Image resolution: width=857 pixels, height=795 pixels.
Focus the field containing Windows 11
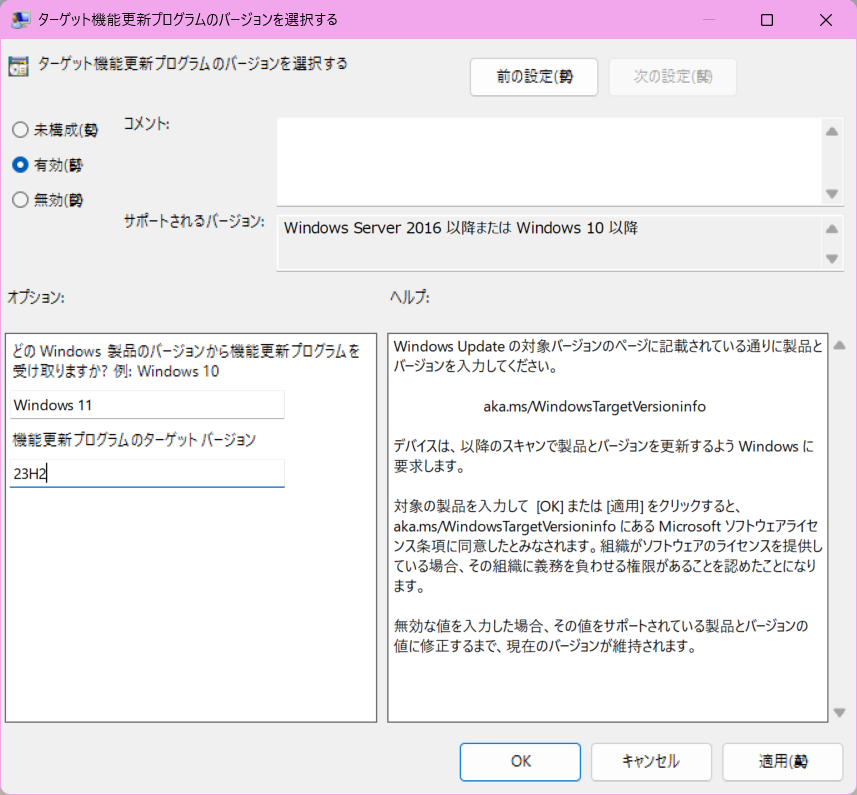(x=147, y=405)
